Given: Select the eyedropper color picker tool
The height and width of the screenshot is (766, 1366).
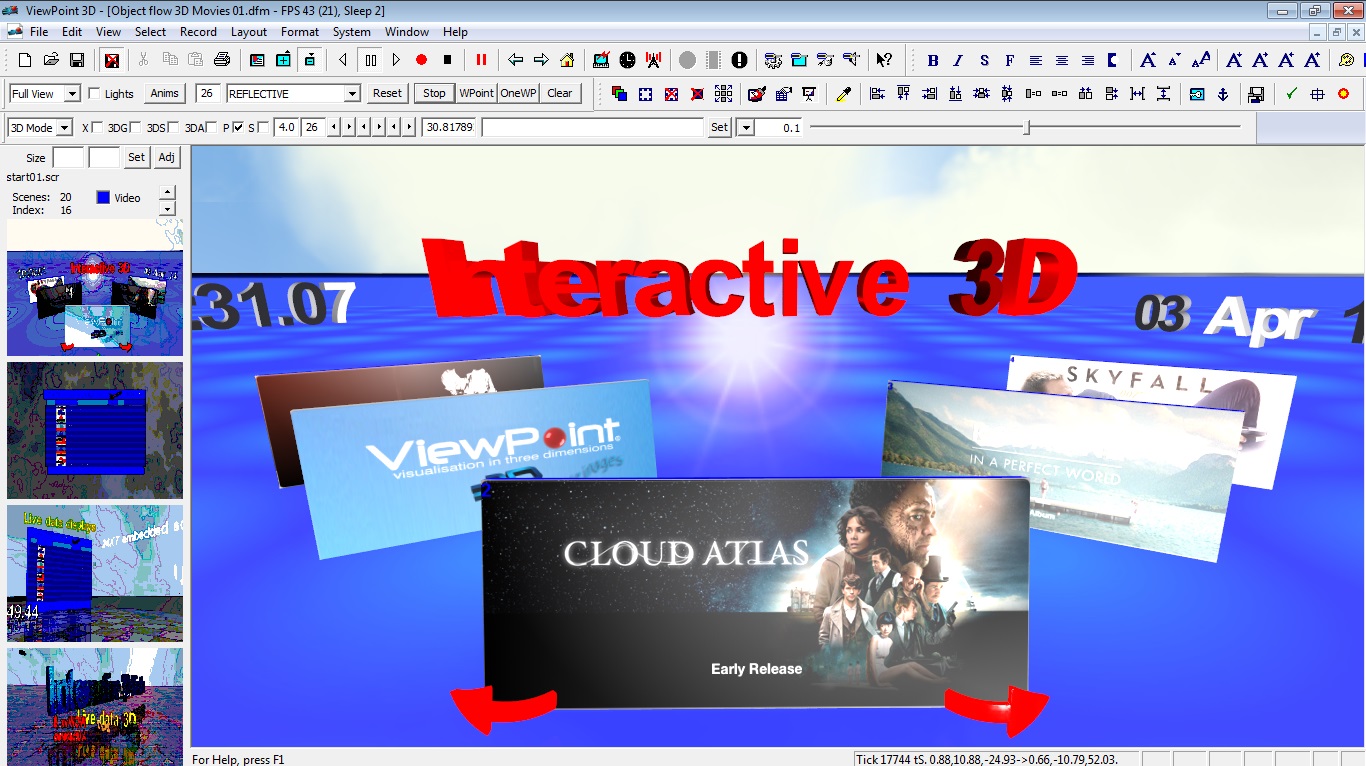Looking at the screenshot, I should [843, 94].
